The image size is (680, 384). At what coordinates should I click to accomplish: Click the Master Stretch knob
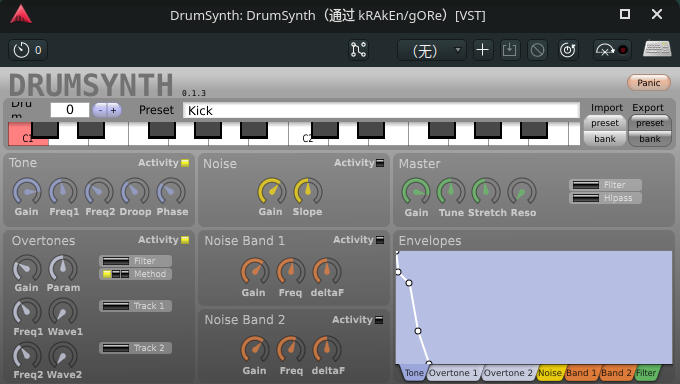486,191
